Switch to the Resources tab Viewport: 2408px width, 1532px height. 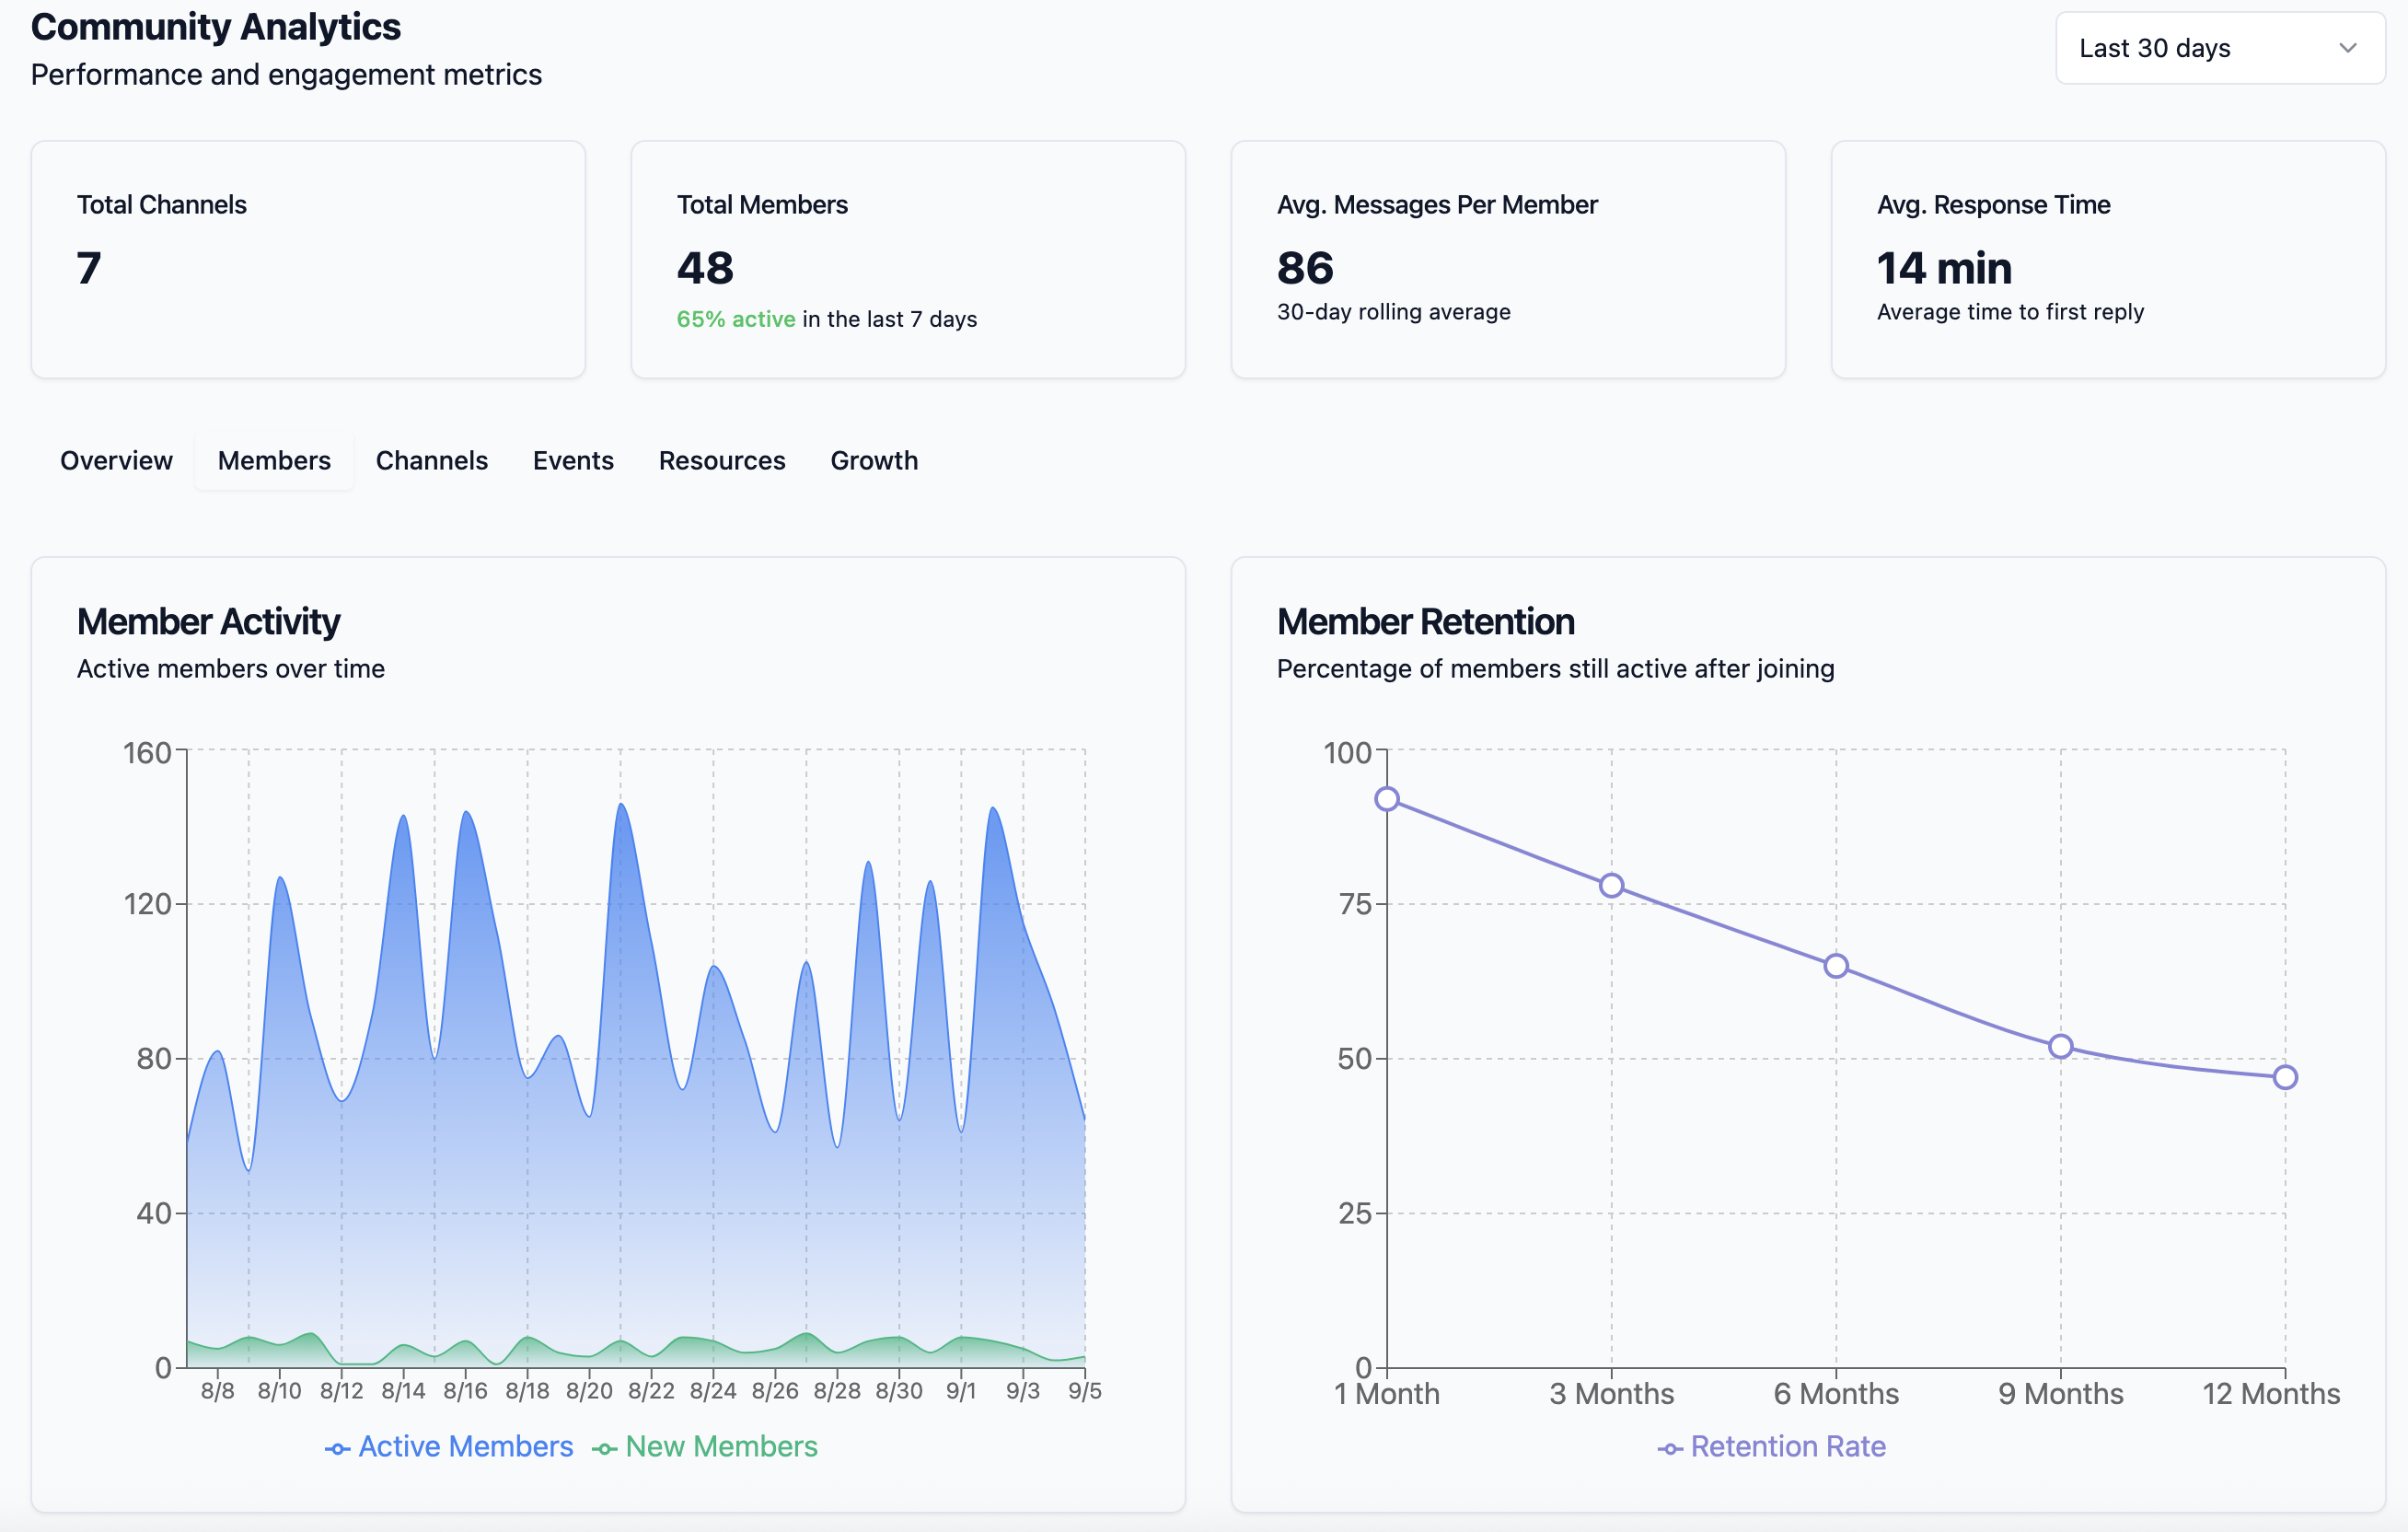721,460
